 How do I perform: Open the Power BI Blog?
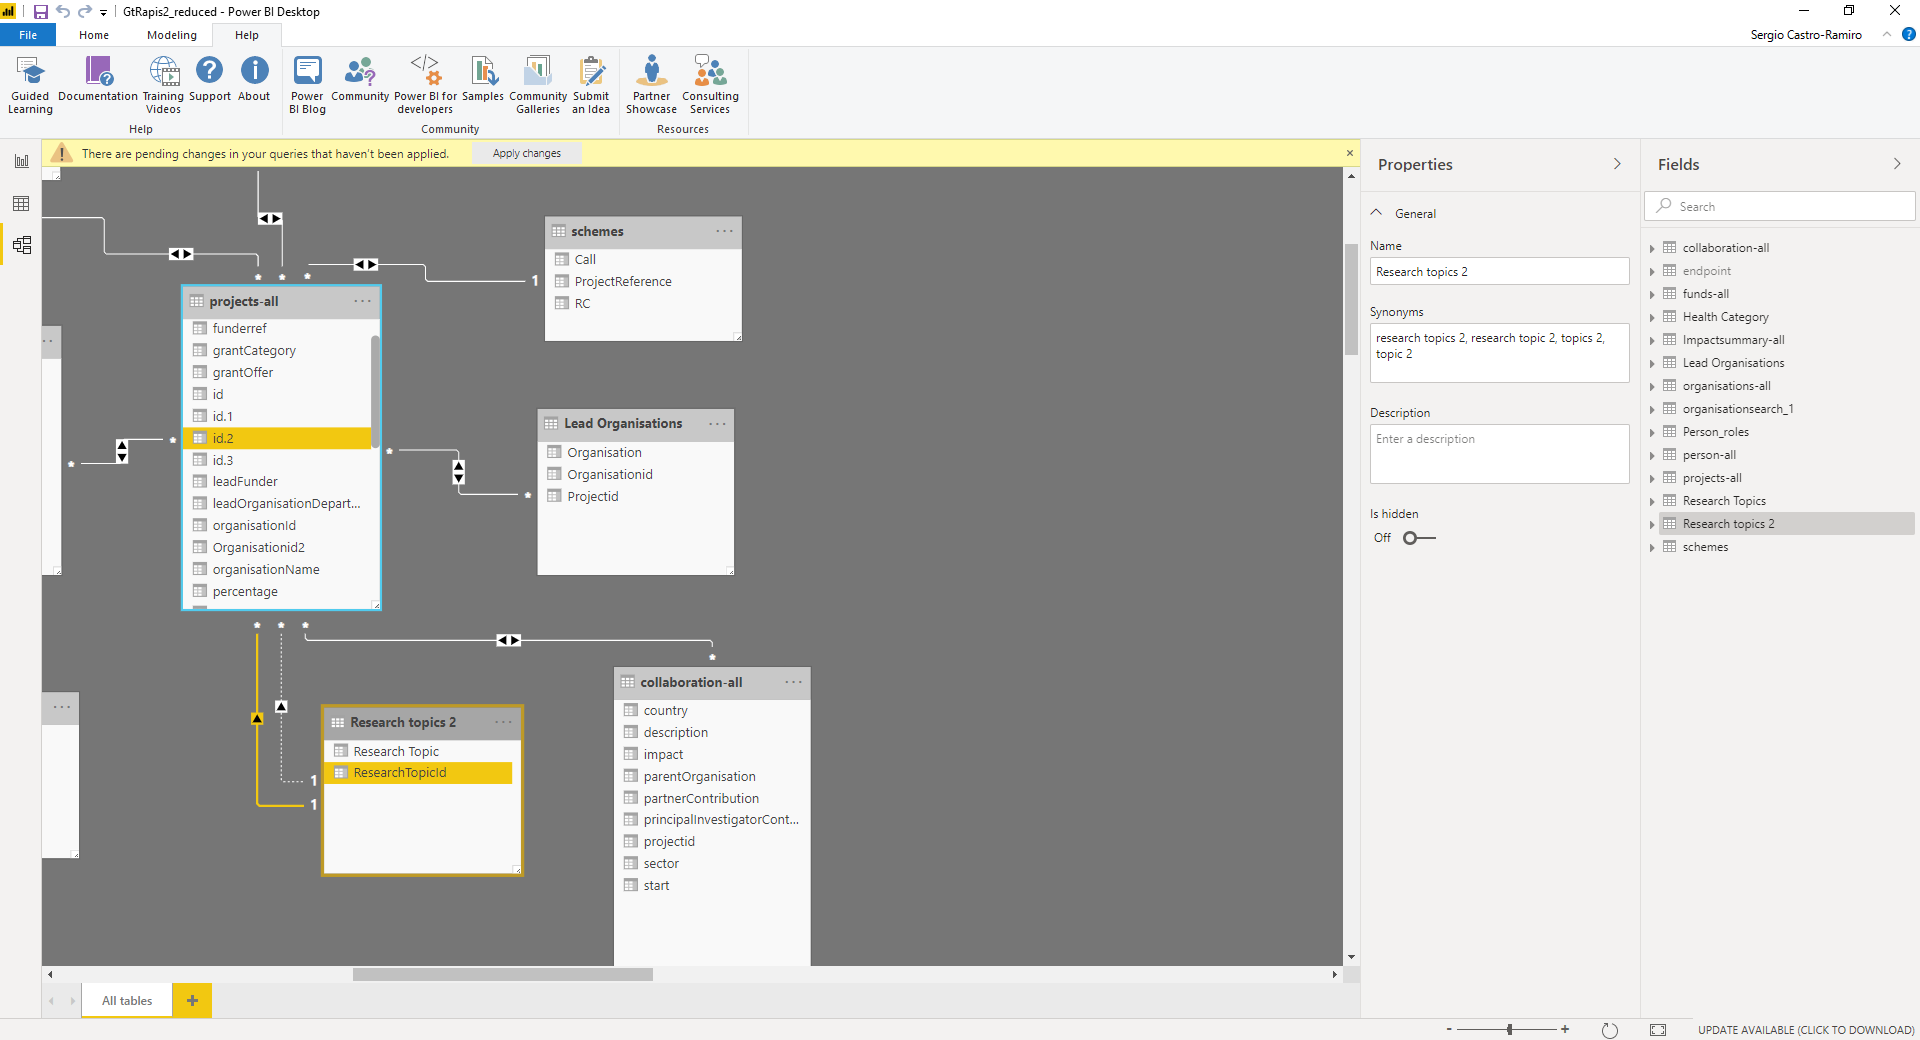[x=307, y=85]
